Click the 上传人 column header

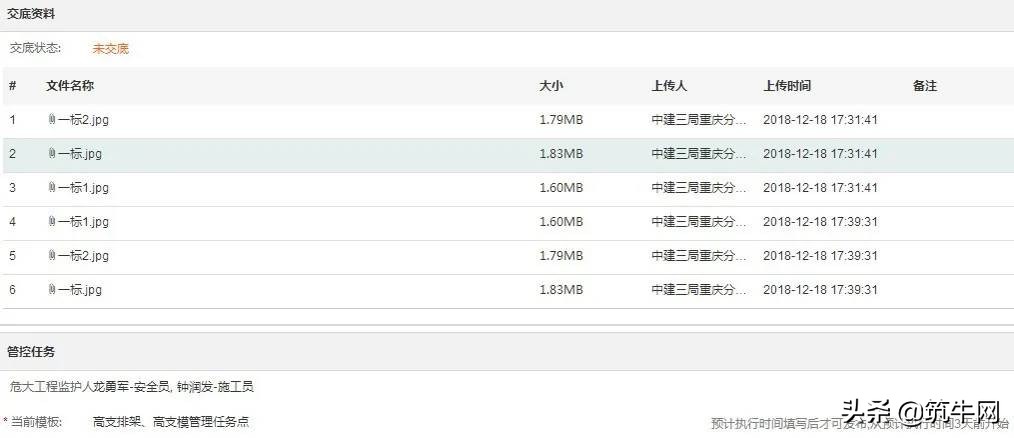(x=669, y=86)
